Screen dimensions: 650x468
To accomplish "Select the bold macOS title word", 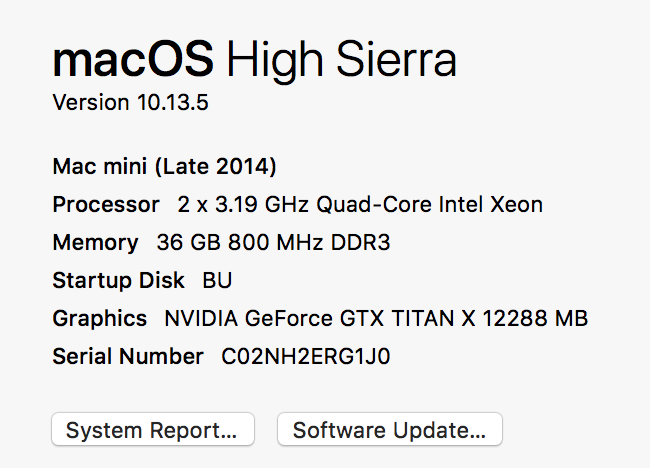I will click(x=133, y=61).
